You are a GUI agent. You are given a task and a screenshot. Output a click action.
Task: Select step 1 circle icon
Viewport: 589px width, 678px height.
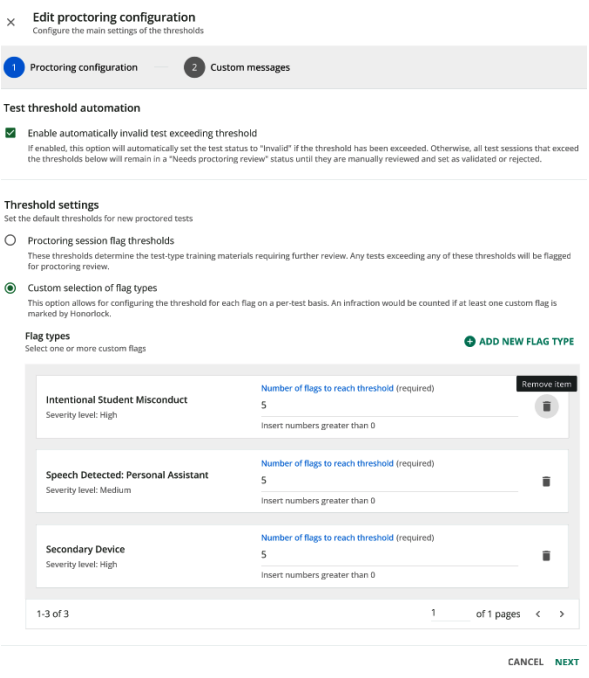coord(14,67)
